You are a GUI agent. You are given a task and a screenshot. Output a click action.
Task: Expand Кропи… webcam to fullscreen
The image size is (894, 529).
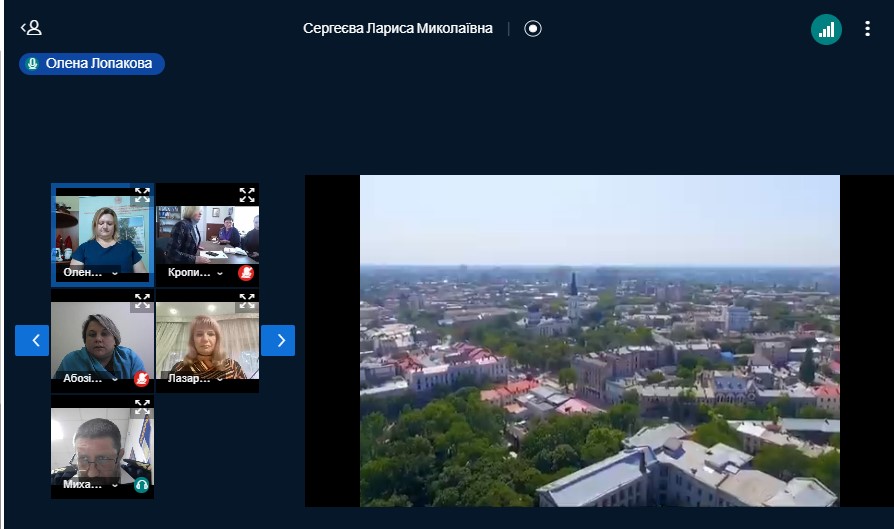pyautogui.click(x=247, y=195)
